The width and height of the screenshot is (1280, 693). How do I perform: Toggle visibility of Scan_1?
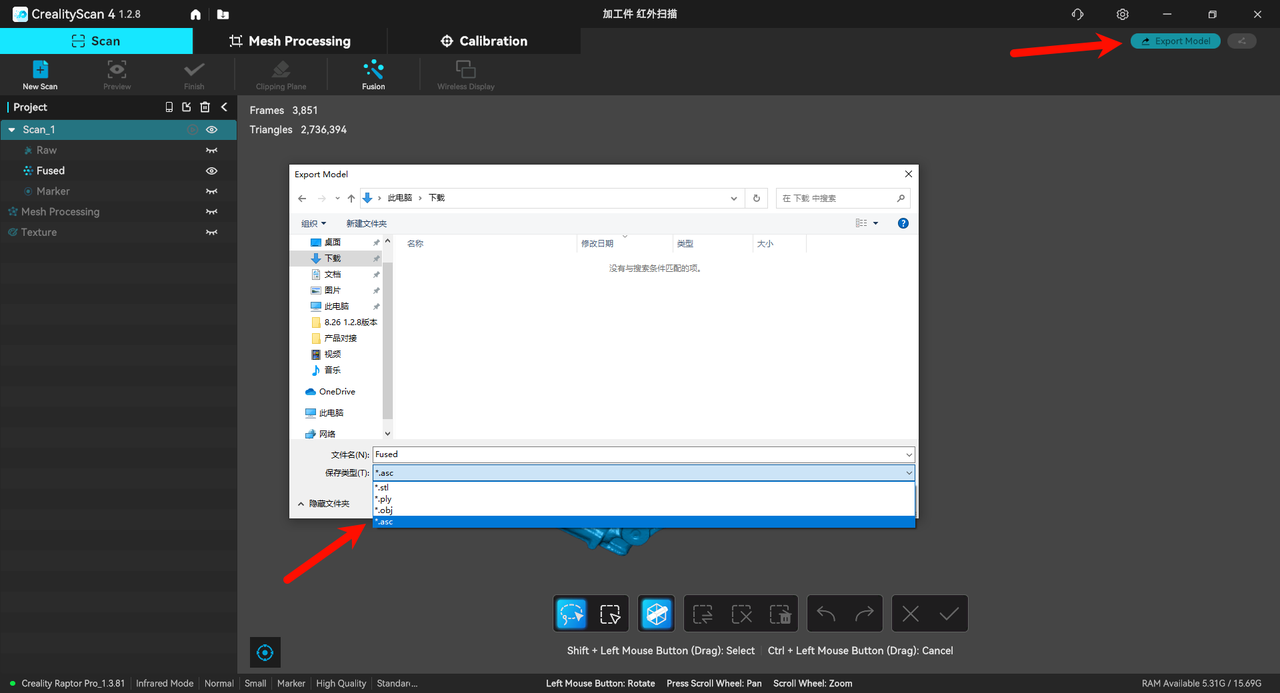(x=212, y=130)
